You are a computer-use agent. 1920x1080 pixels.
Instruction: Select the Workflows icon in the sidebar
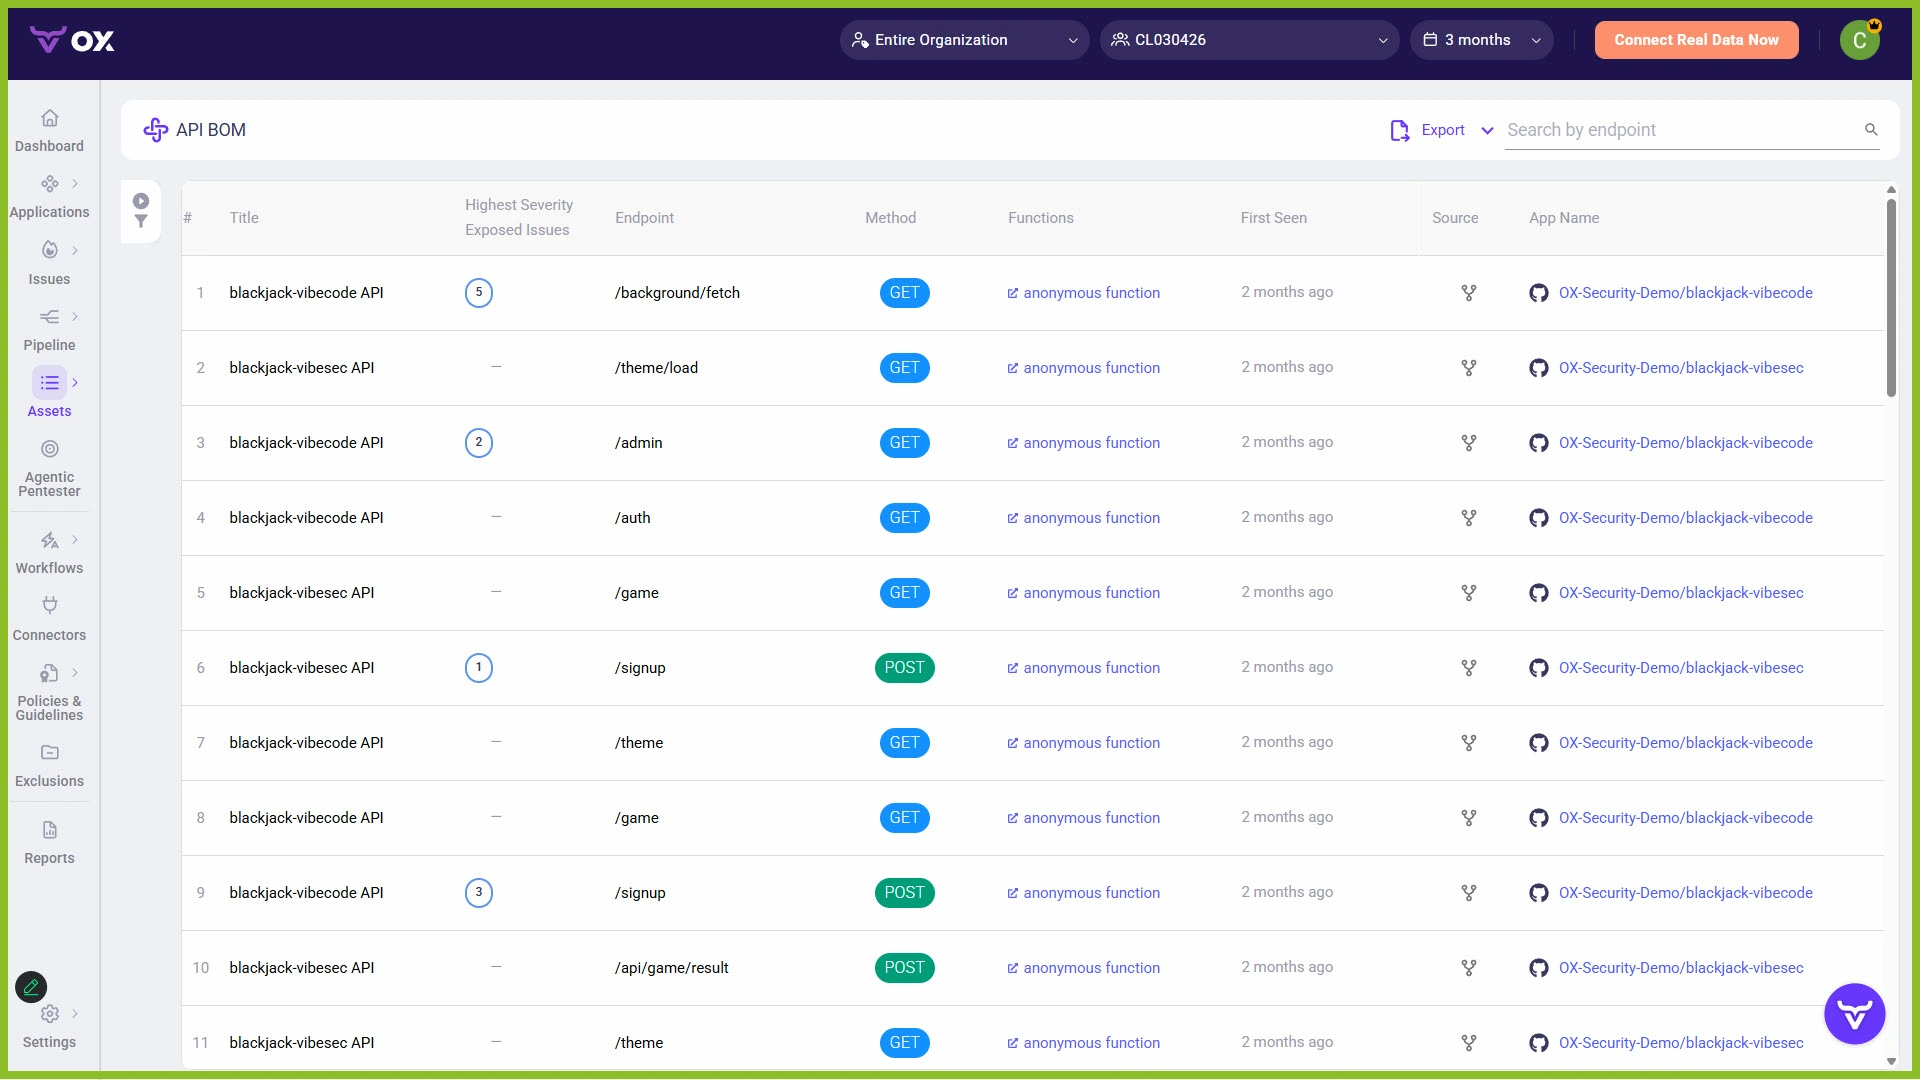[x=49, y=540]
